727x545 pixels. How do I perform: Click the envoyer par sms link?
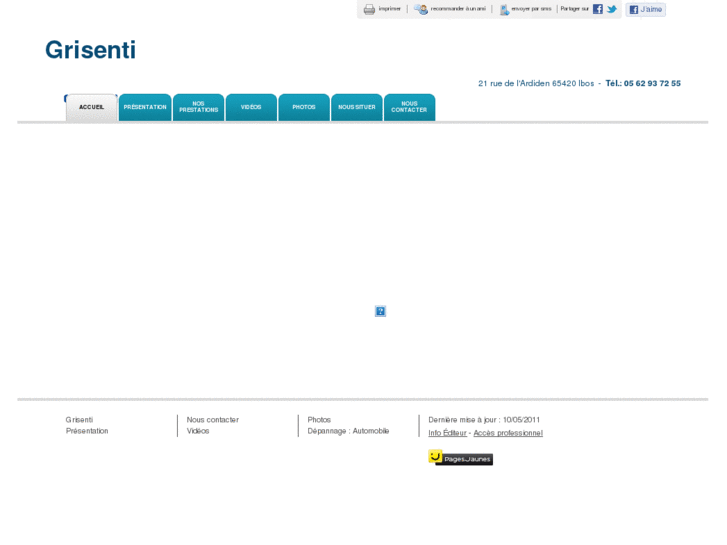[531, 9]
